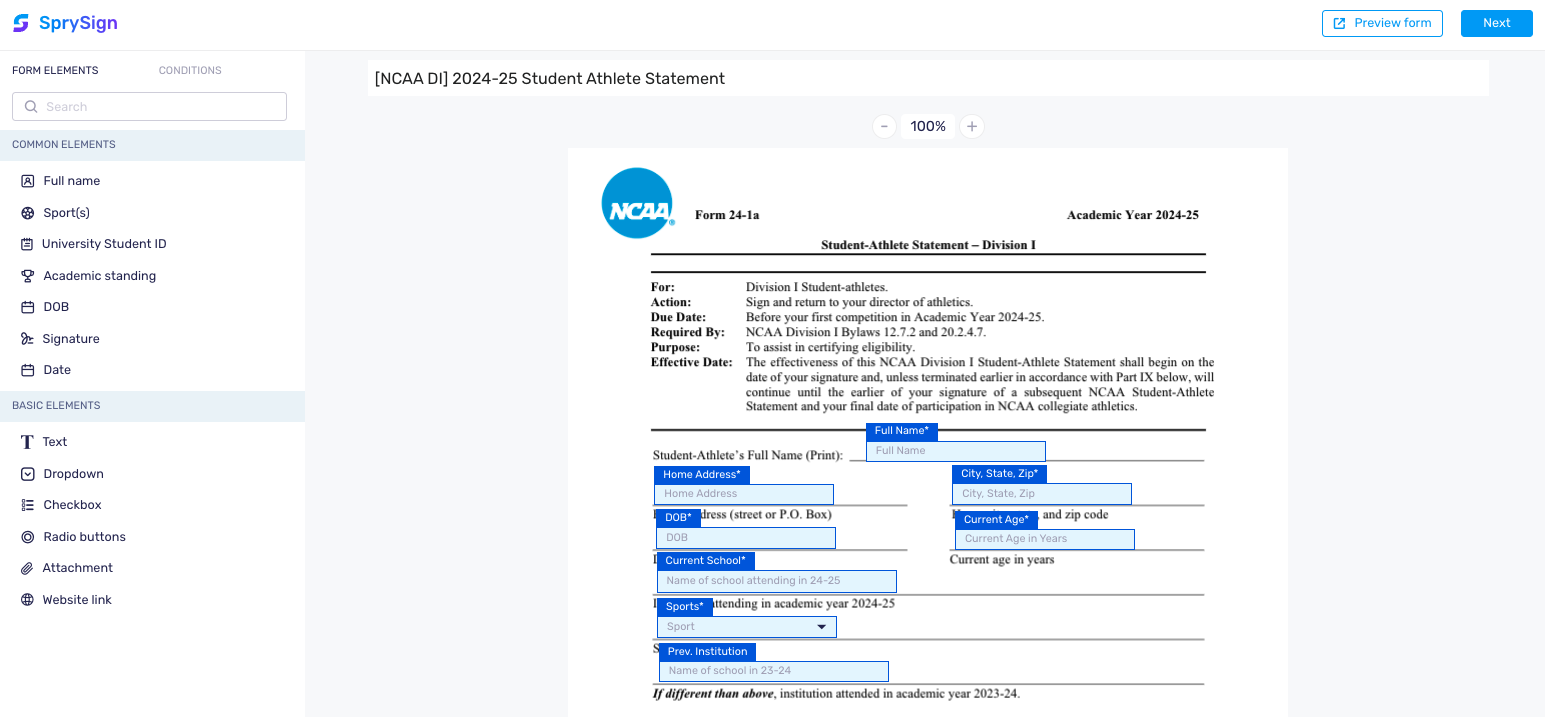1545x717 pixels.
Task: Switch to the Conditions tab
Action: tap(190, 71)
